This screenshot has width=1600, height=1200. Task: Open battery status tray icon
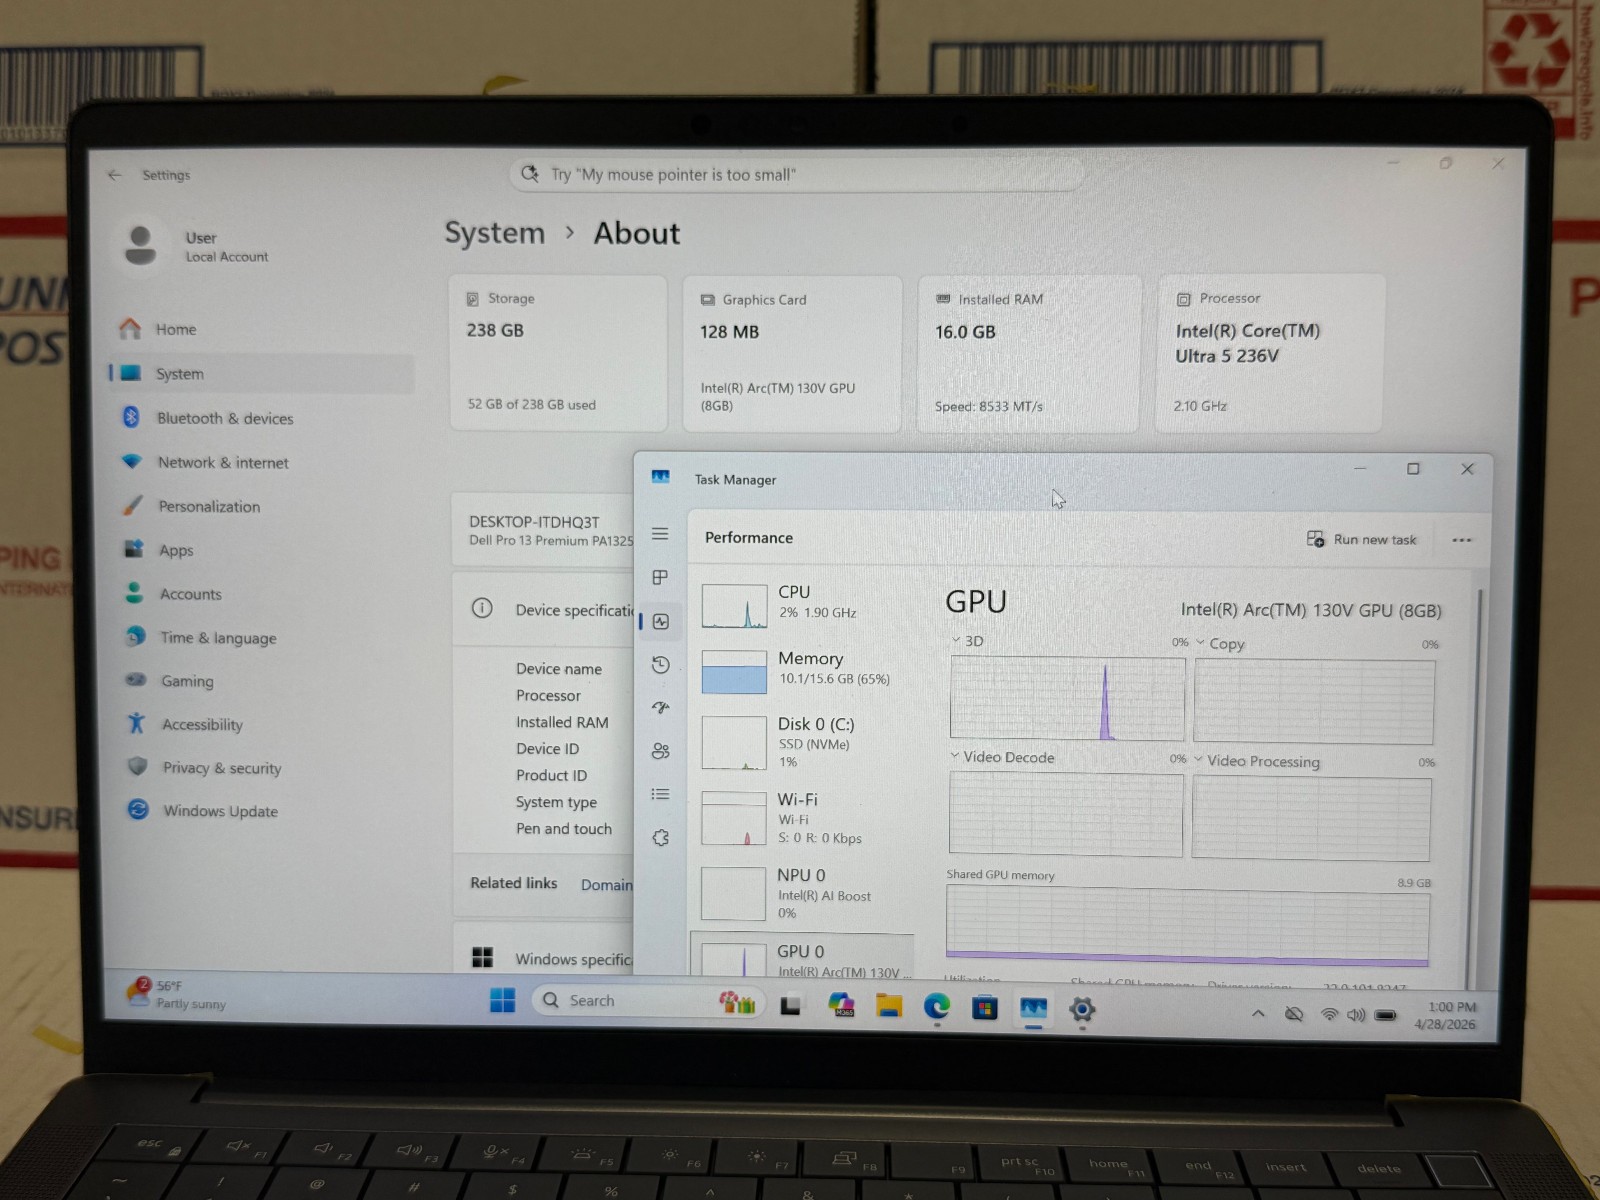click(x=1385, y=1015)
